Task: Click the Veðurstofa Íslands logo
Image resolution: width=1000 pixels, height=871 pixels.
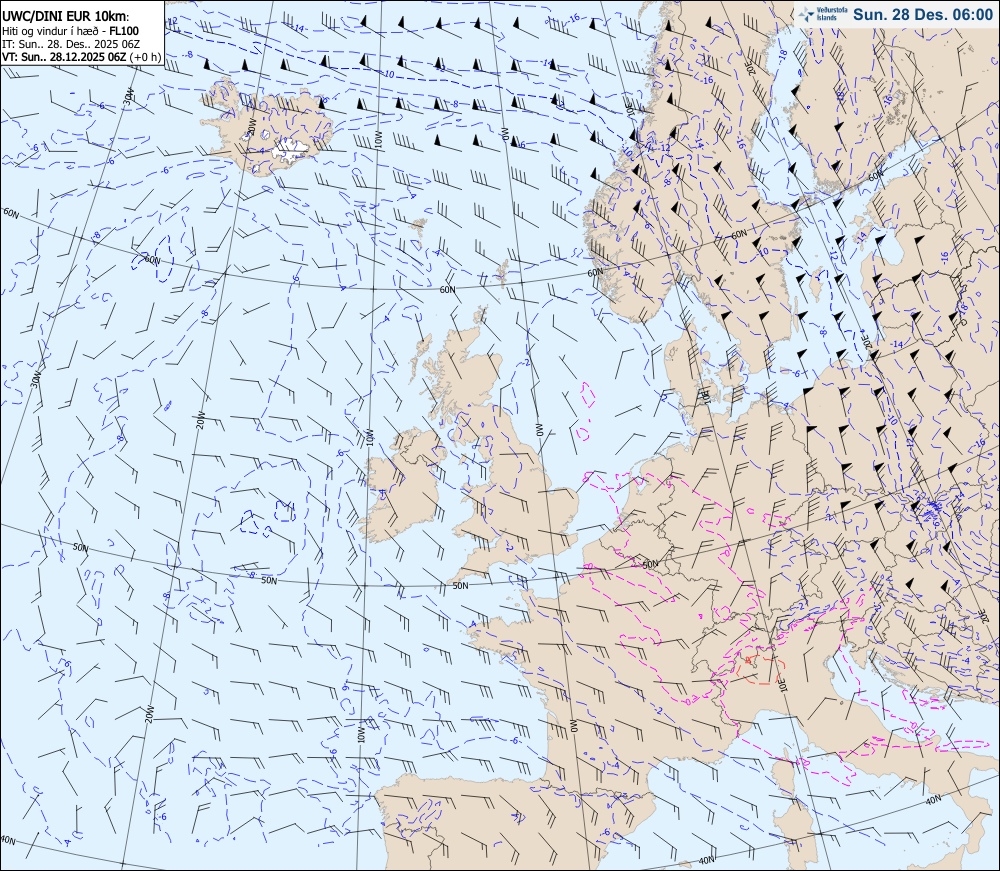Action: tap(822, 14)
